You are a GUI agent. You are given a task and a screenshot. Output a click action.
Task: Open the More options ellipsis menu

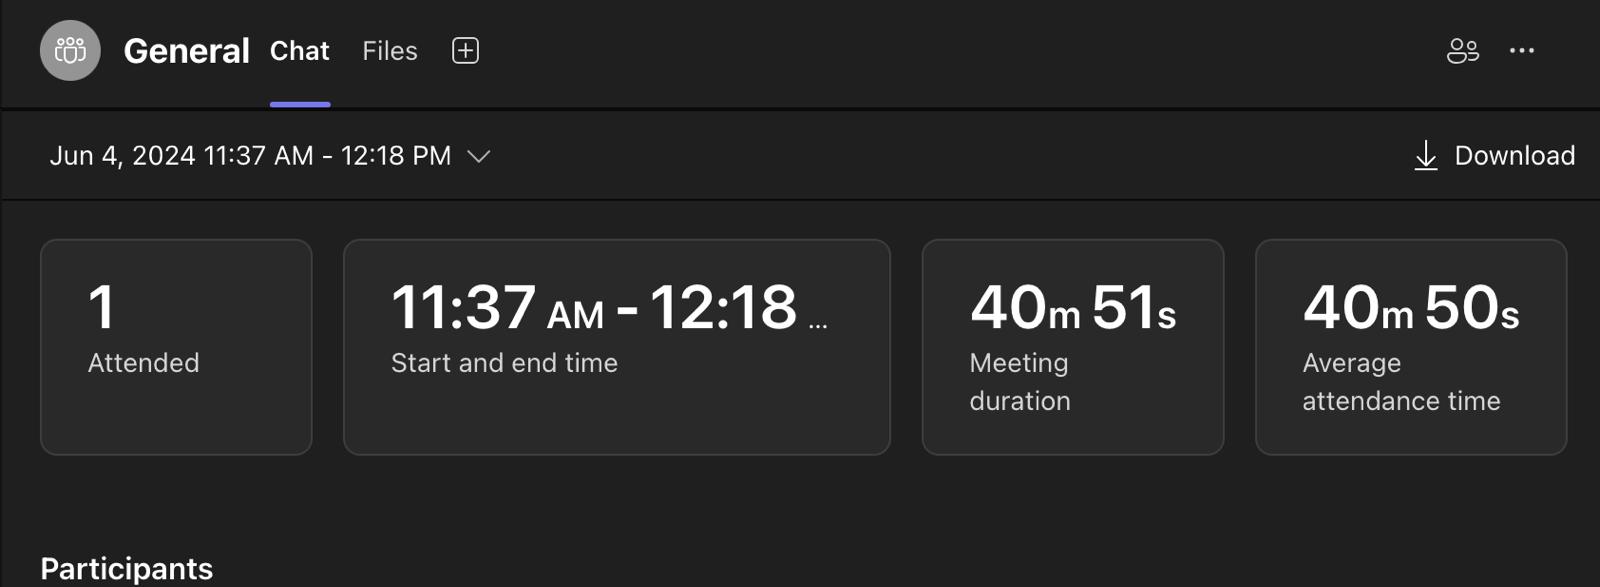[x=1521, y=51]
